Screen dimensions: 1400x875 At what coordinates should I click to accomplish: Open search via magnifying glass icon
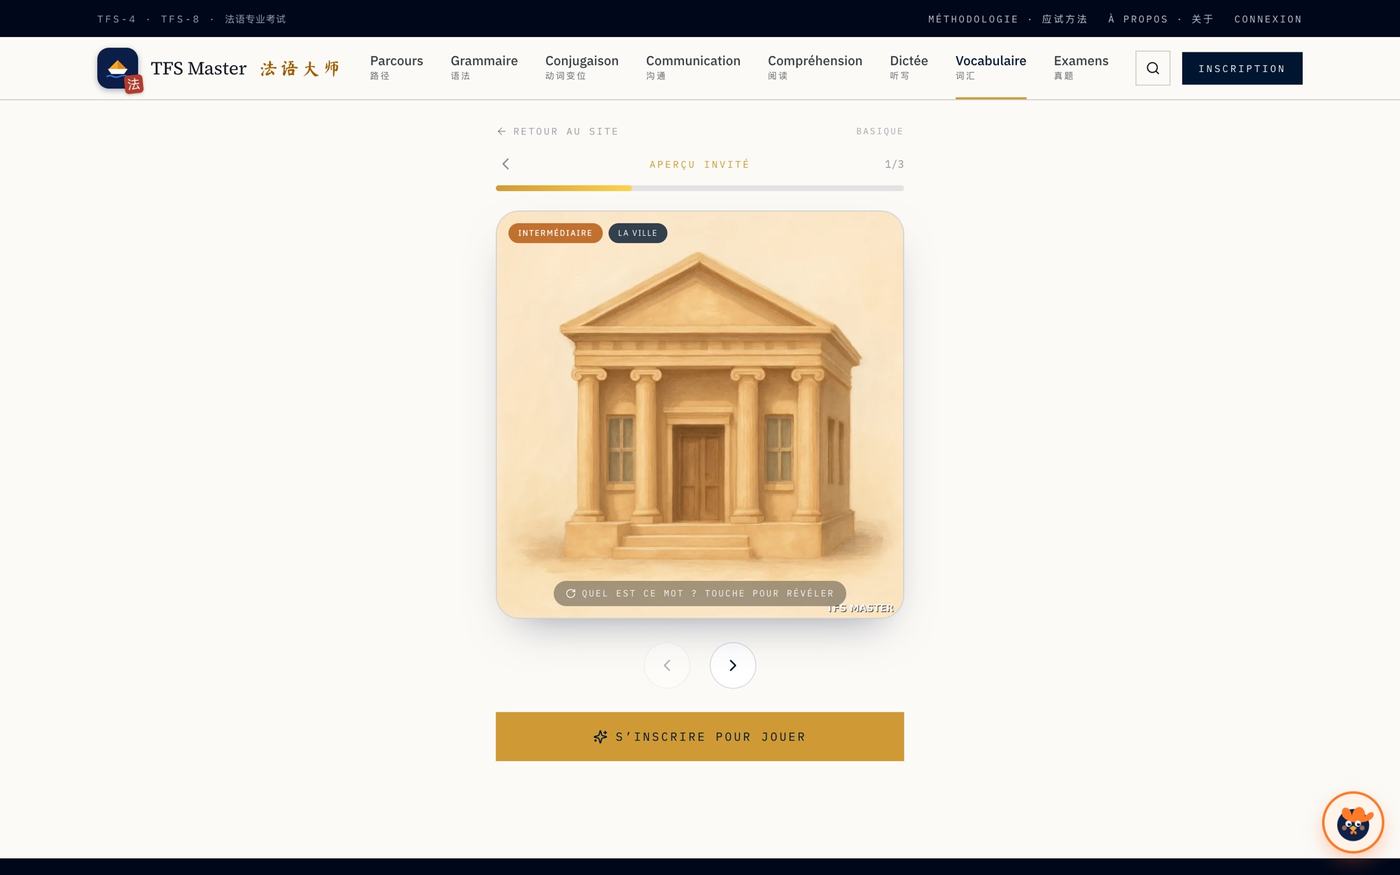coord(1153,68)
